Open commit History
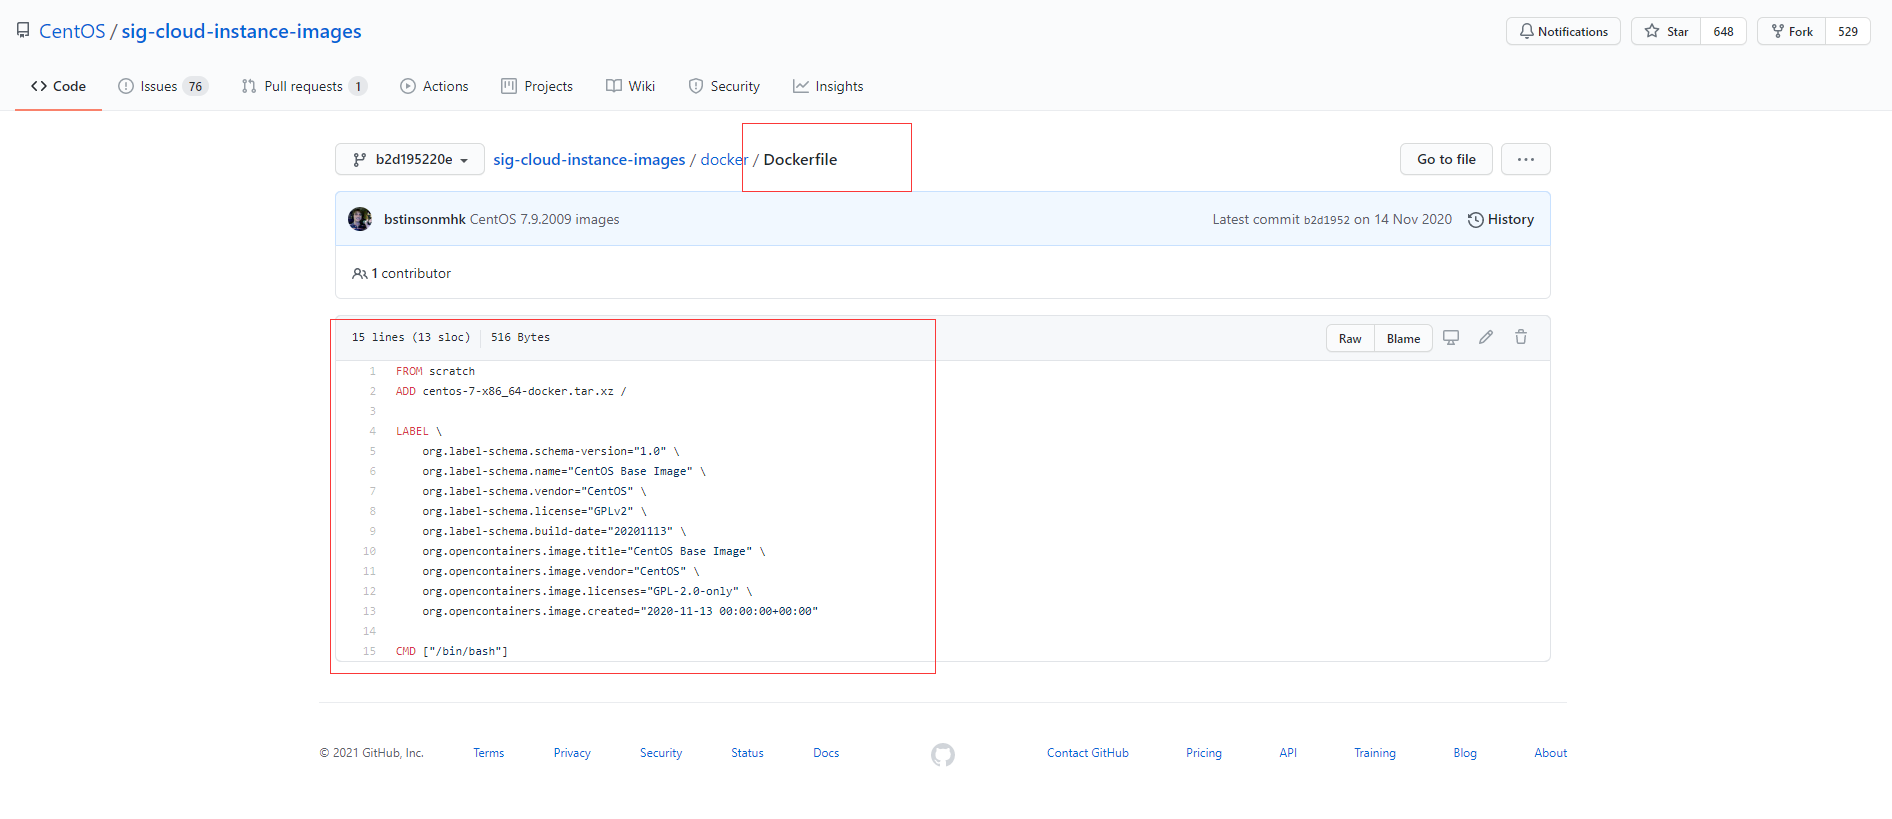Viewport: 1892px width, 819px height. point(1500,219)
